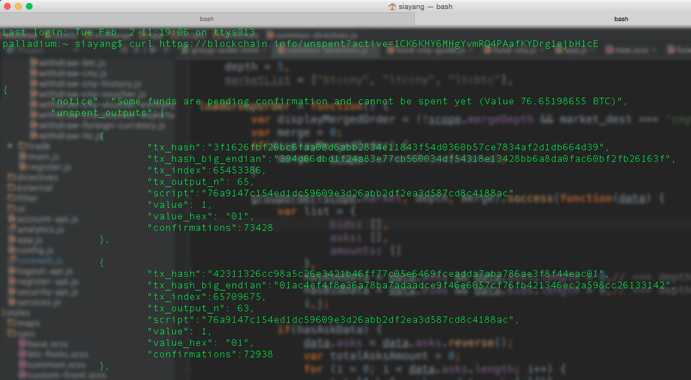Viewport: 691px width, 380px height.
Task: Click the home folder icon in title bar
Action: tap(392, 7)
